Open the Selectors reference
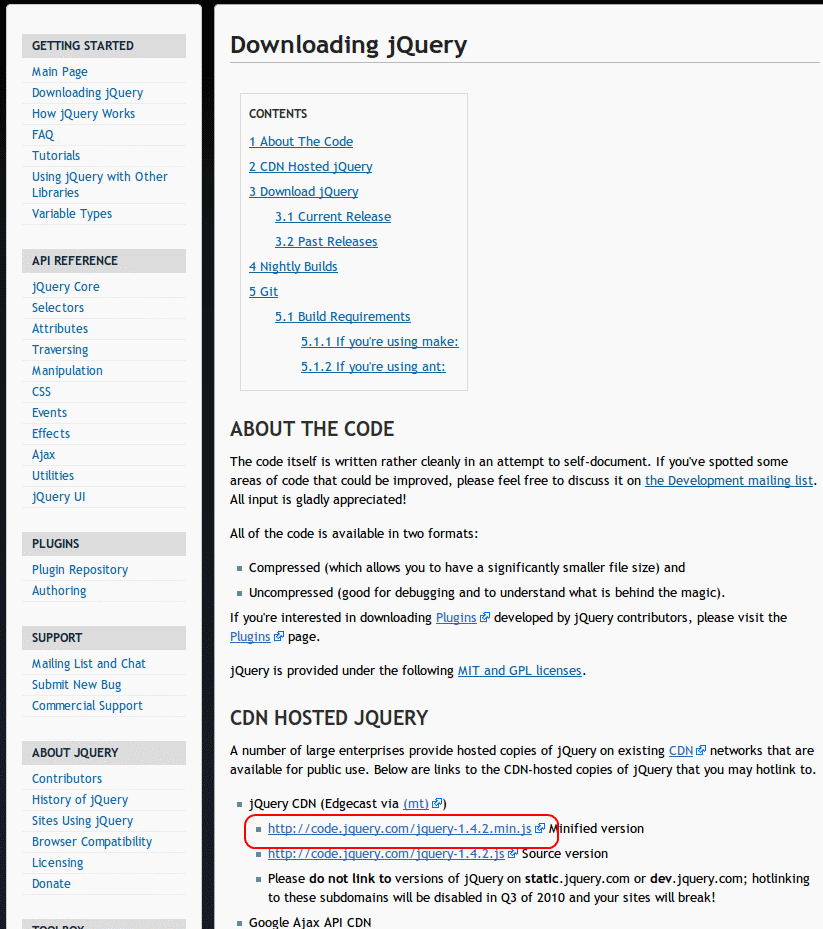 pyautogui.click(x=57, y=307)
